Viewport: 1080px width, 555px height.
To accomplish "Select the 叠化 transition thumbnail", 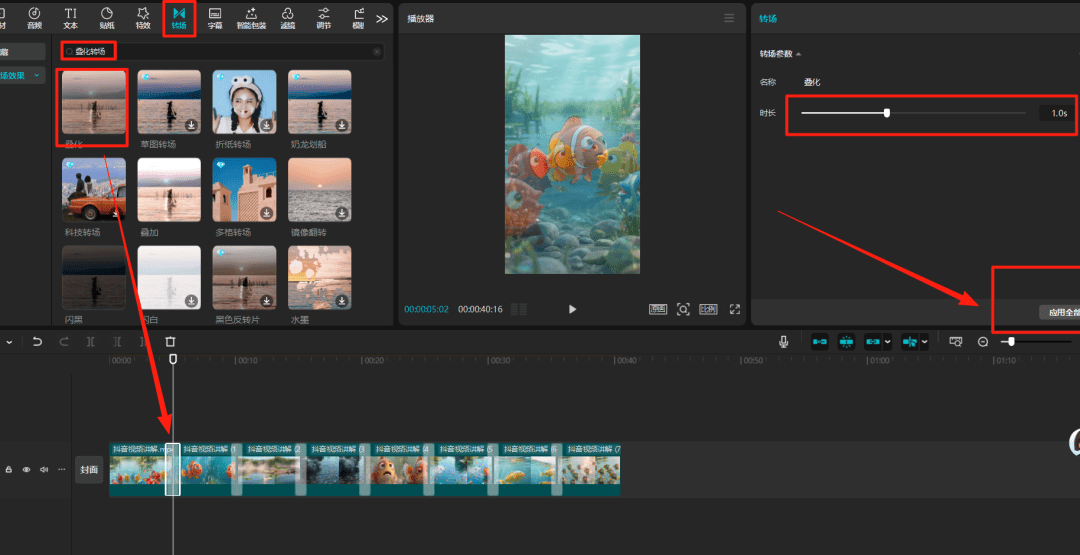I will click(x=94, y=102).
